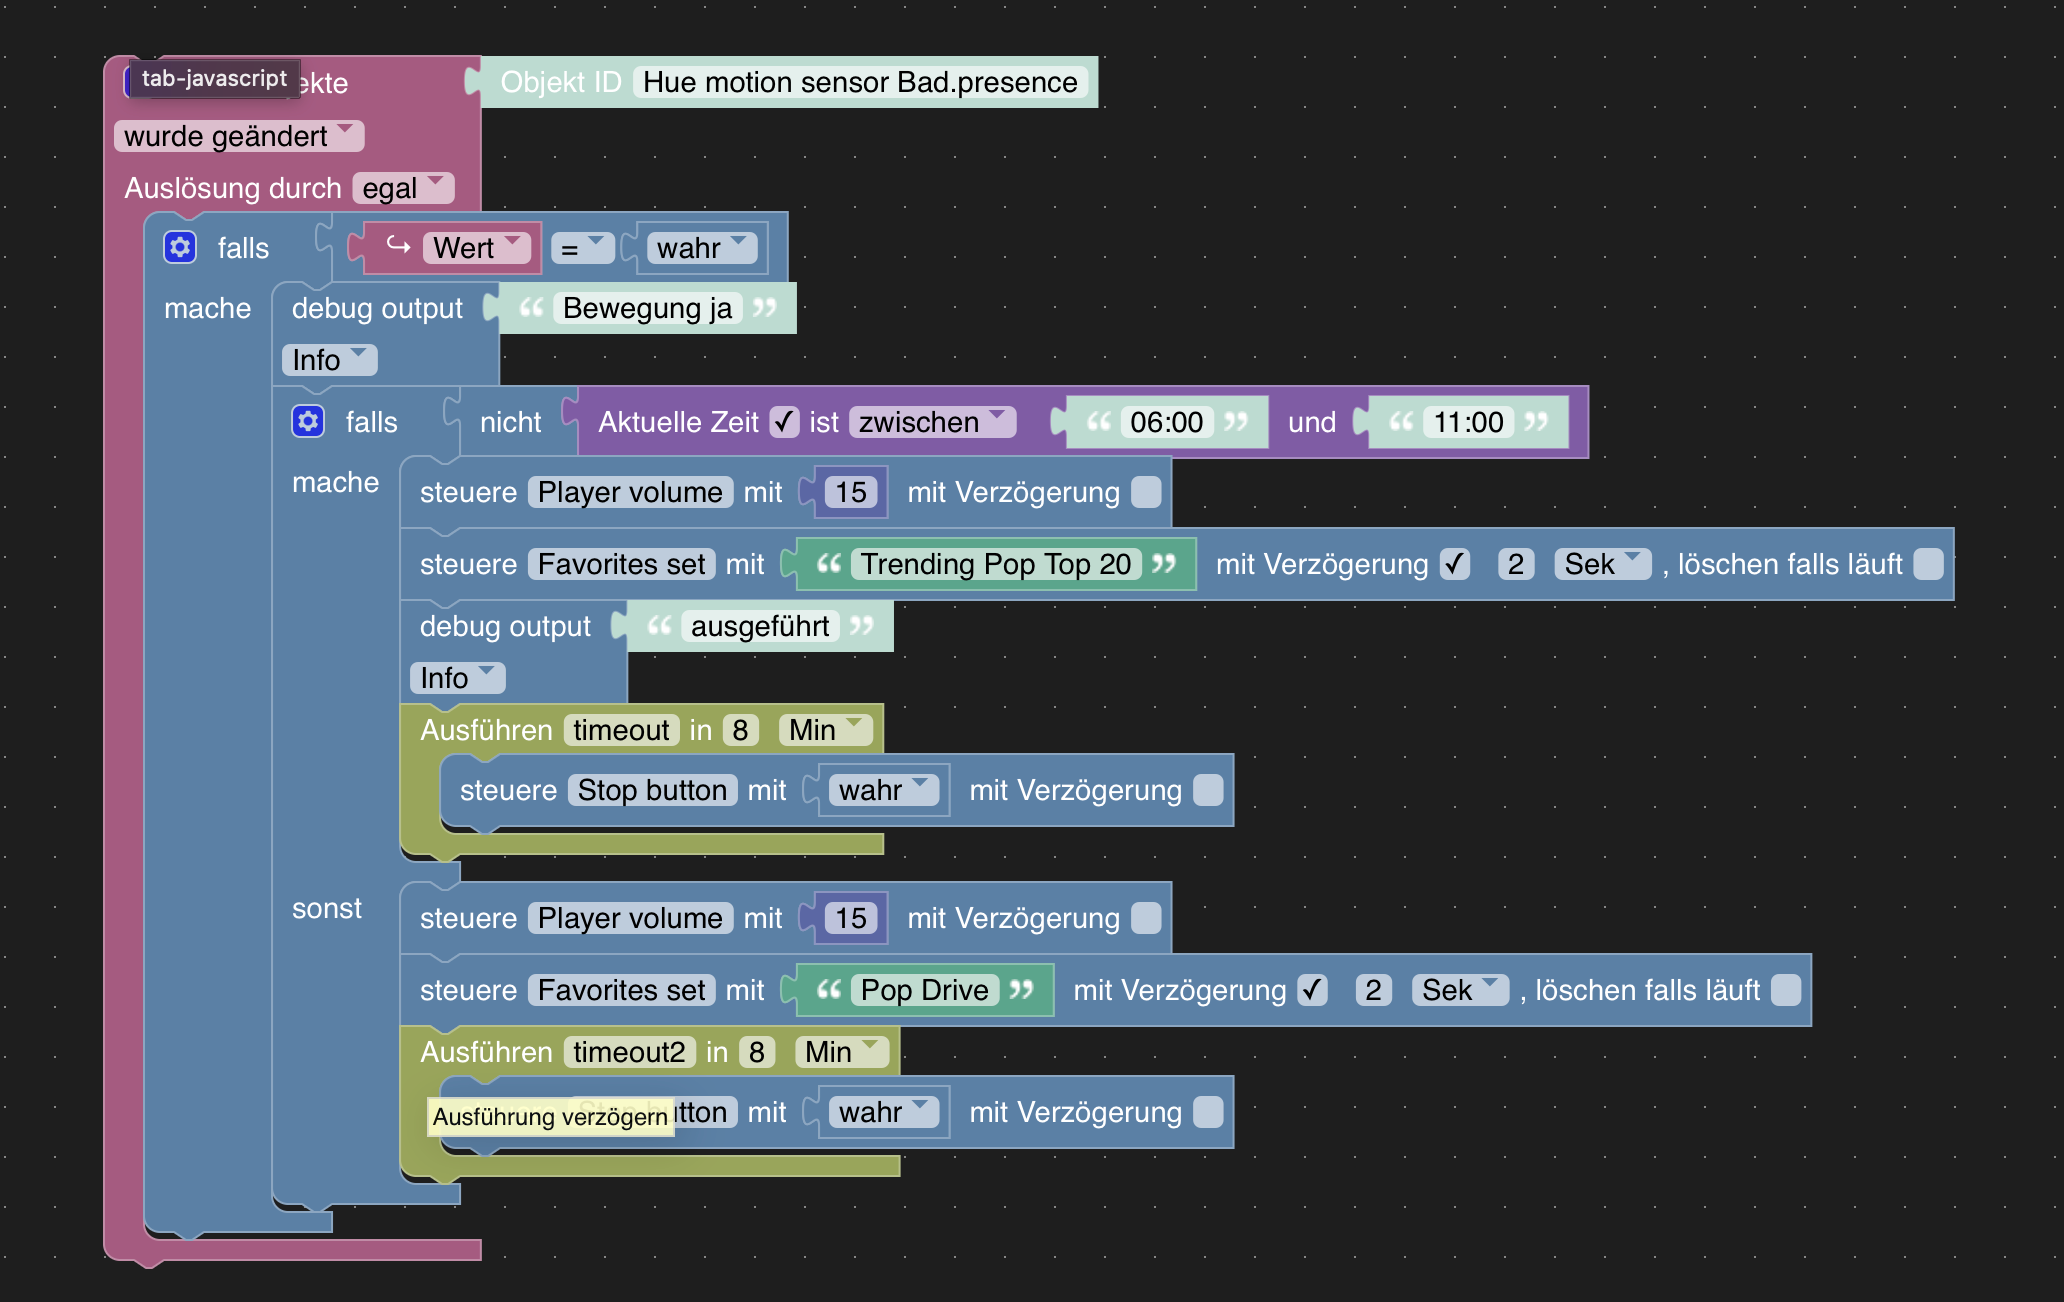Click opening quote icon of Bewegung ja
2064x1302 pixels.
pyautogui.click(x=531, y=308)
